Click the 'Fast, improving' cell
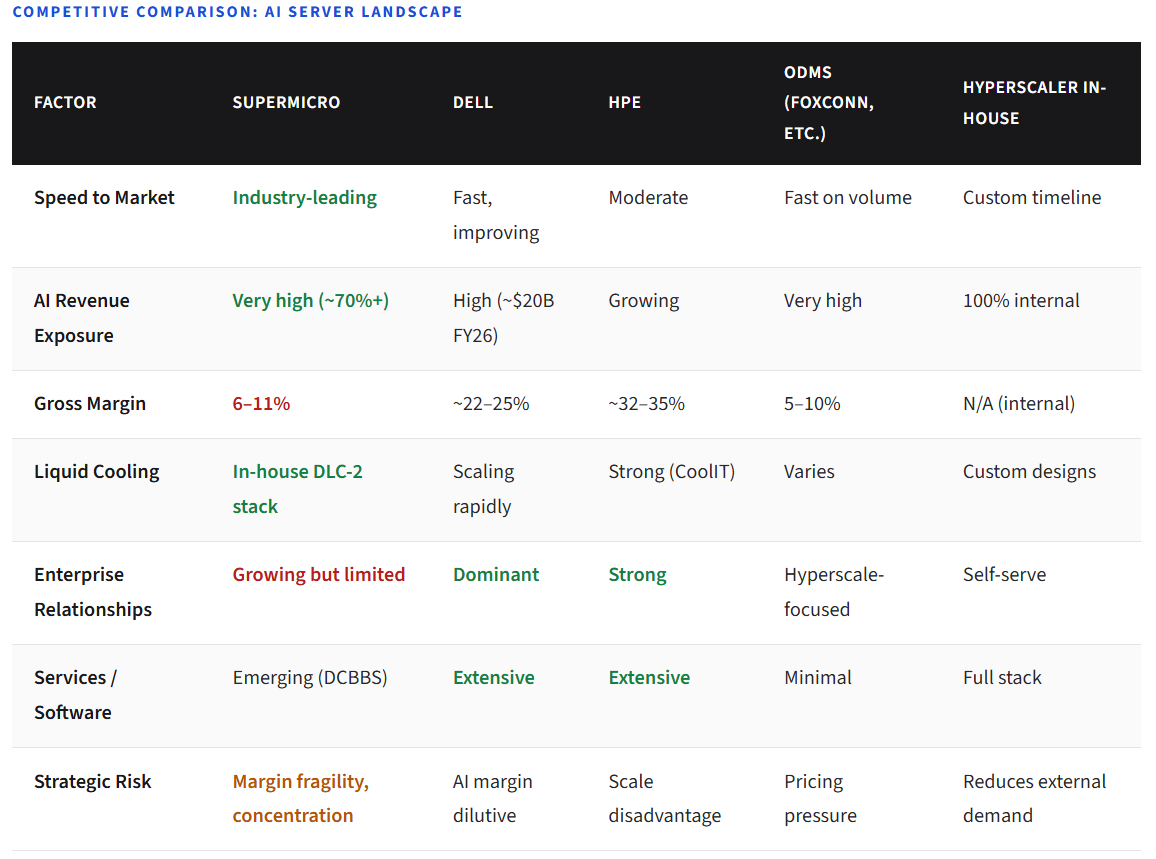The height and width of the screenshot is (859, 1156). point(495,215)
